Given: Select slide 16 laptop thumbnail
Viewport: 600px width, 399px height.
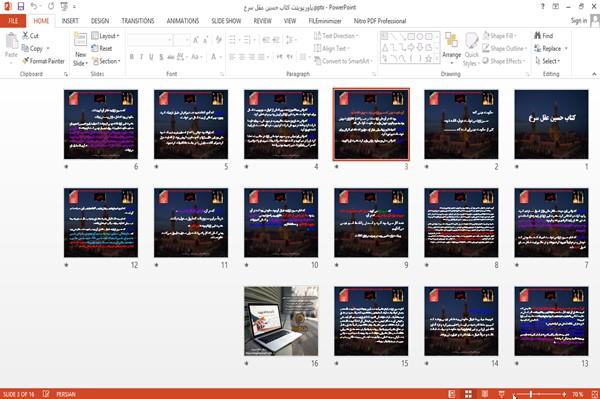Looking at the screenshot, I should point(281,321).
